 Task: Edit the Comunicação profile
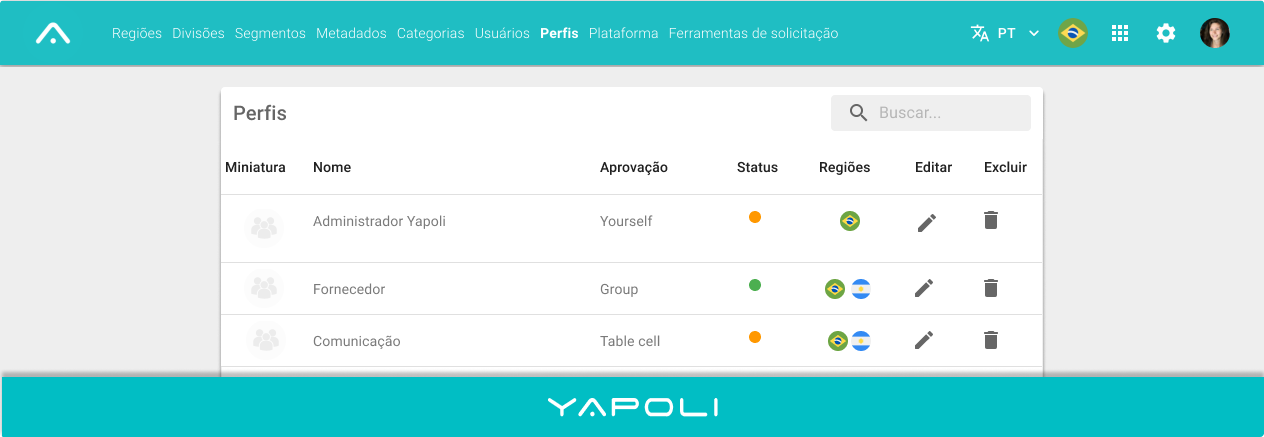[924, 340]
